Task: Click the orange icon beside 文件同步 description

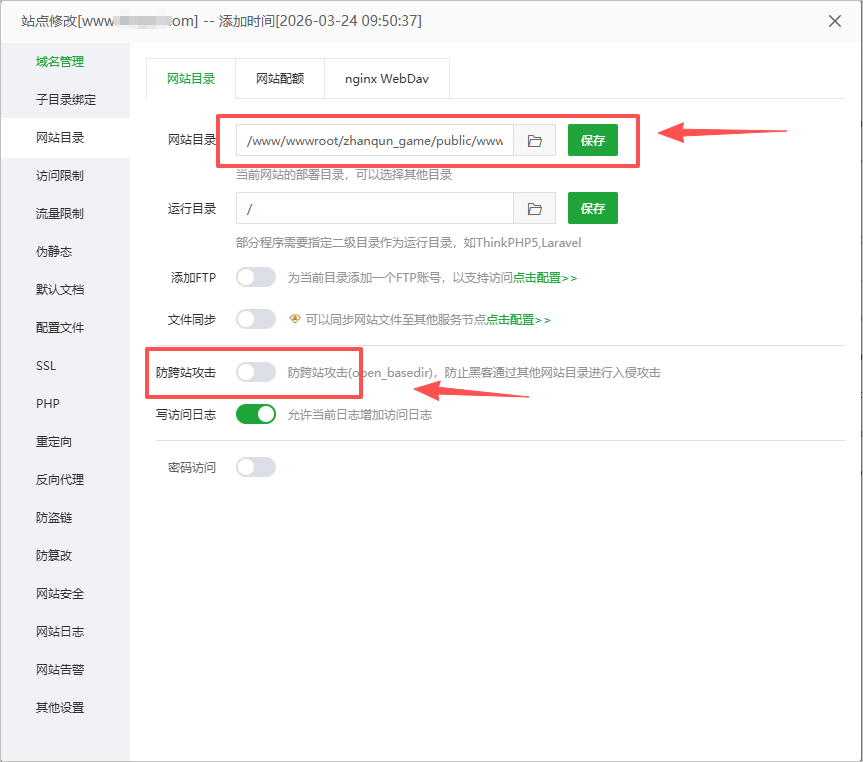Action: [x=295, y=319]
